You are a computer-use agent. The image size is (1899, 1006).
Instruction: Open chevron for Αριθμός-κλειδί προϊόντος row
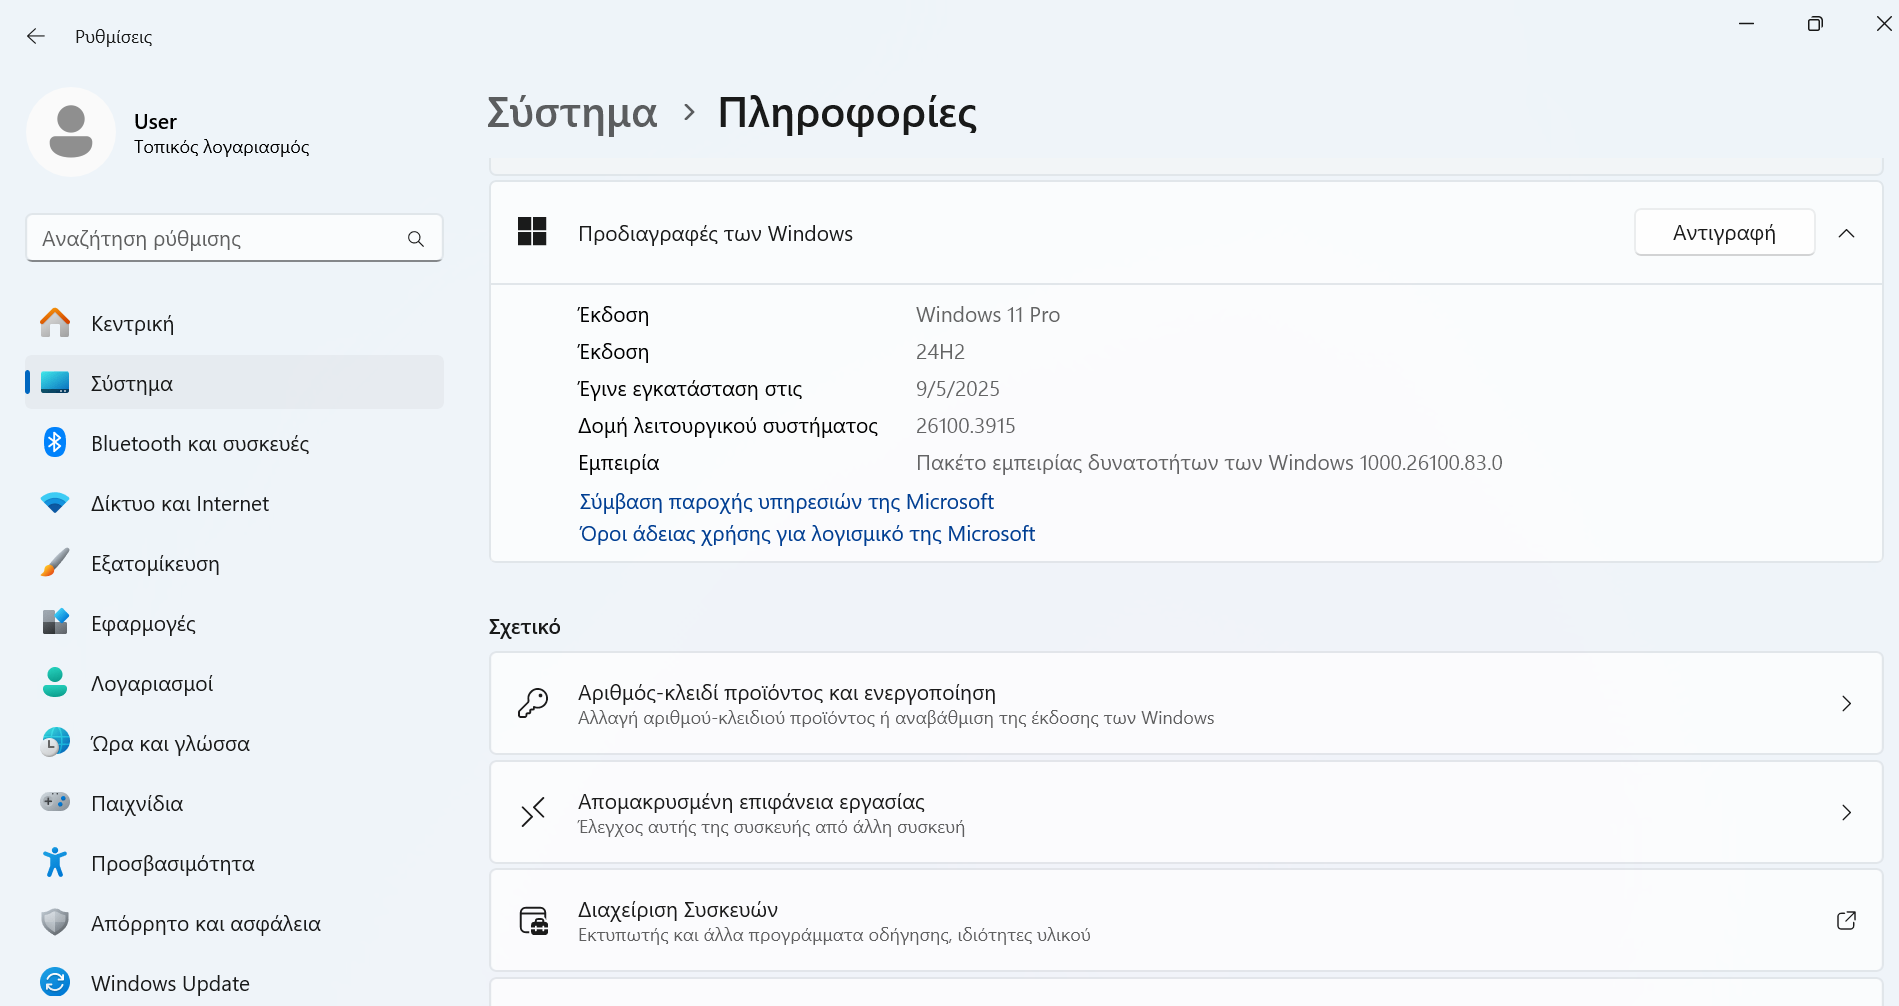click(1846, 704)
